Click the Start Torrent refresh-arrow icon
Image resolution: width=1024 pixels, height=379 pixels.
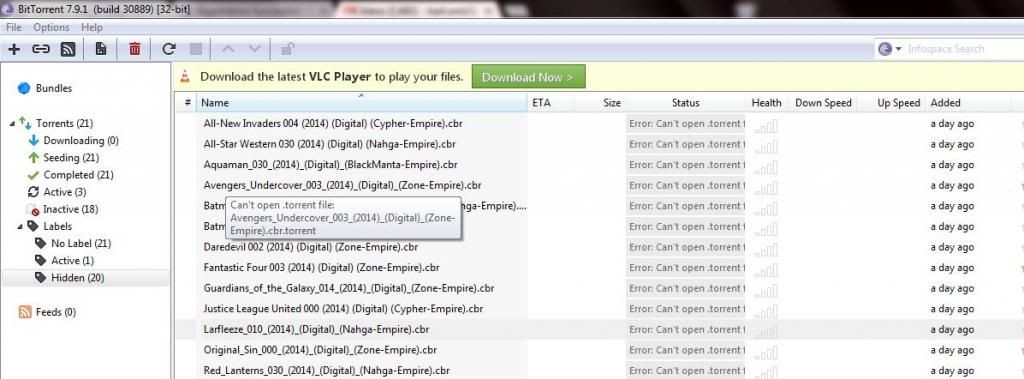(x=168, y=49)
